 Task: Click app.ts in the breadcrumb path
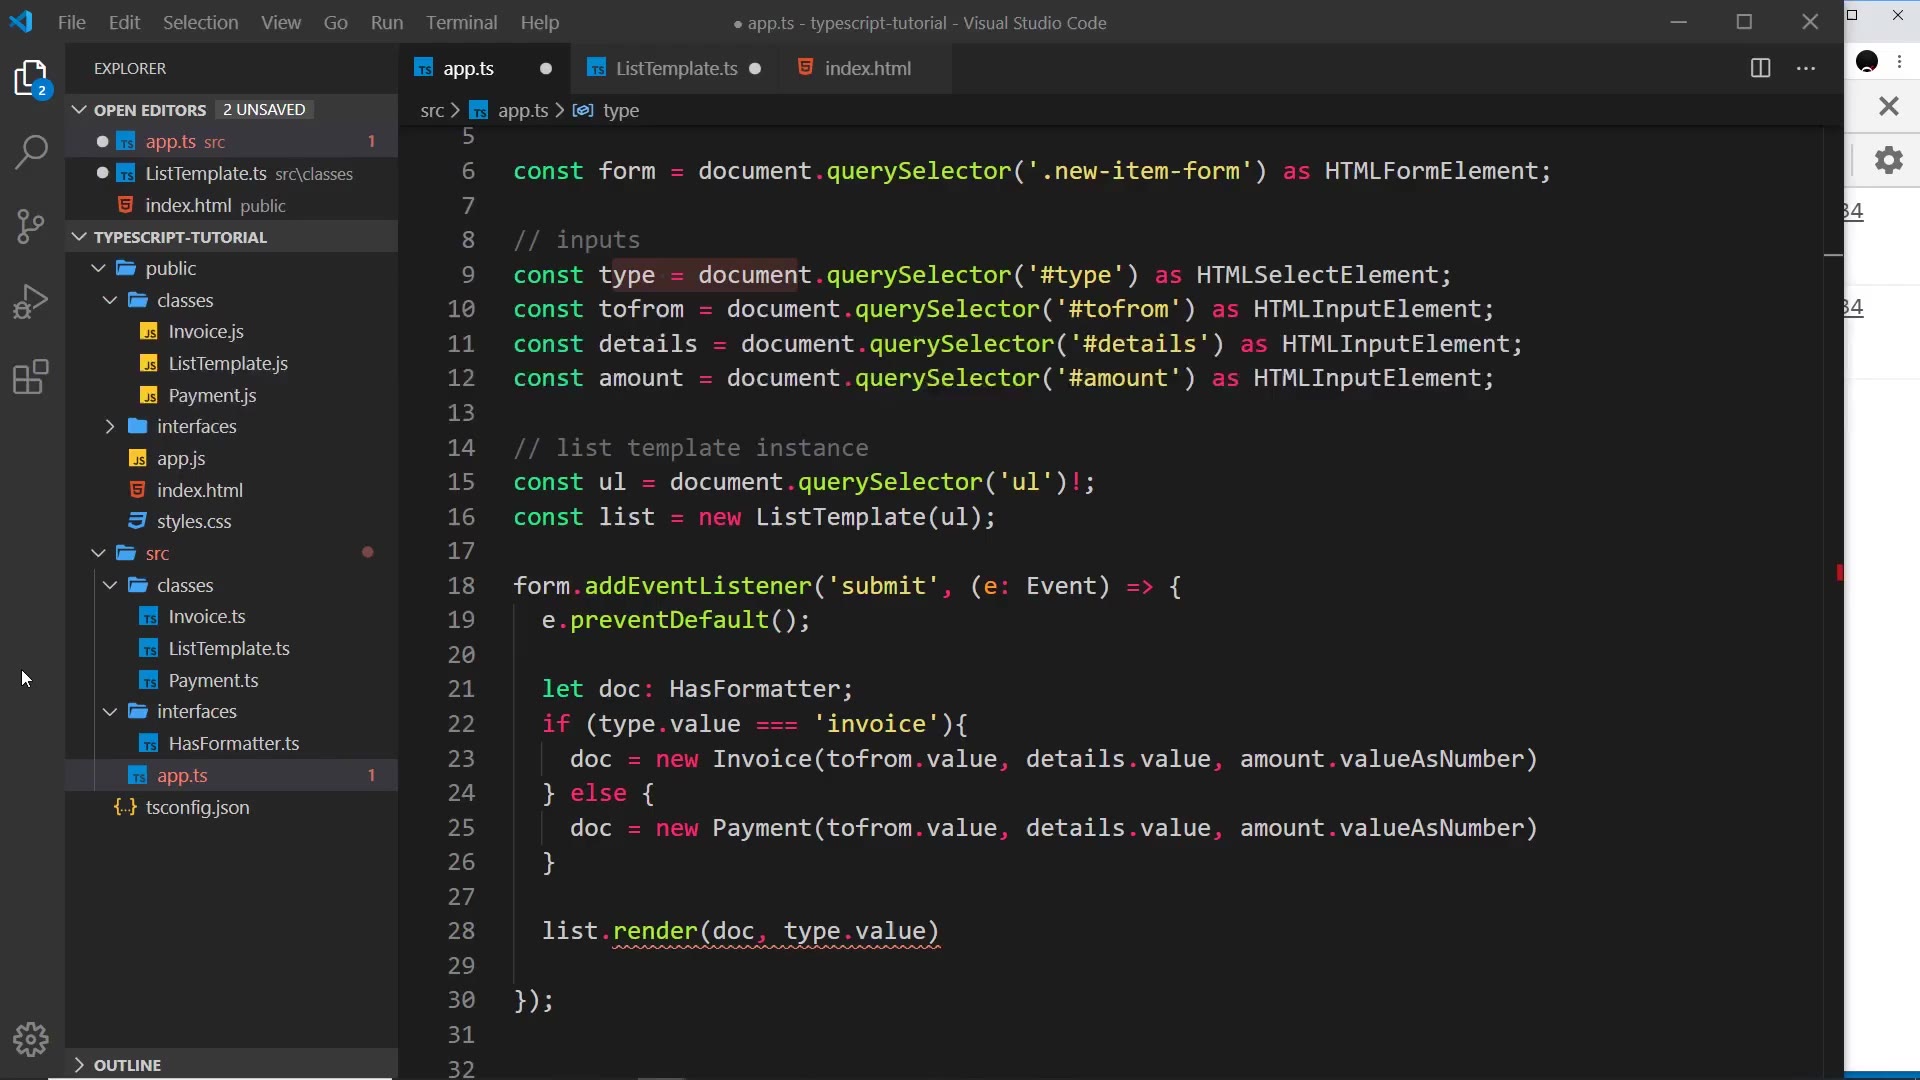(x=523, y=111)
